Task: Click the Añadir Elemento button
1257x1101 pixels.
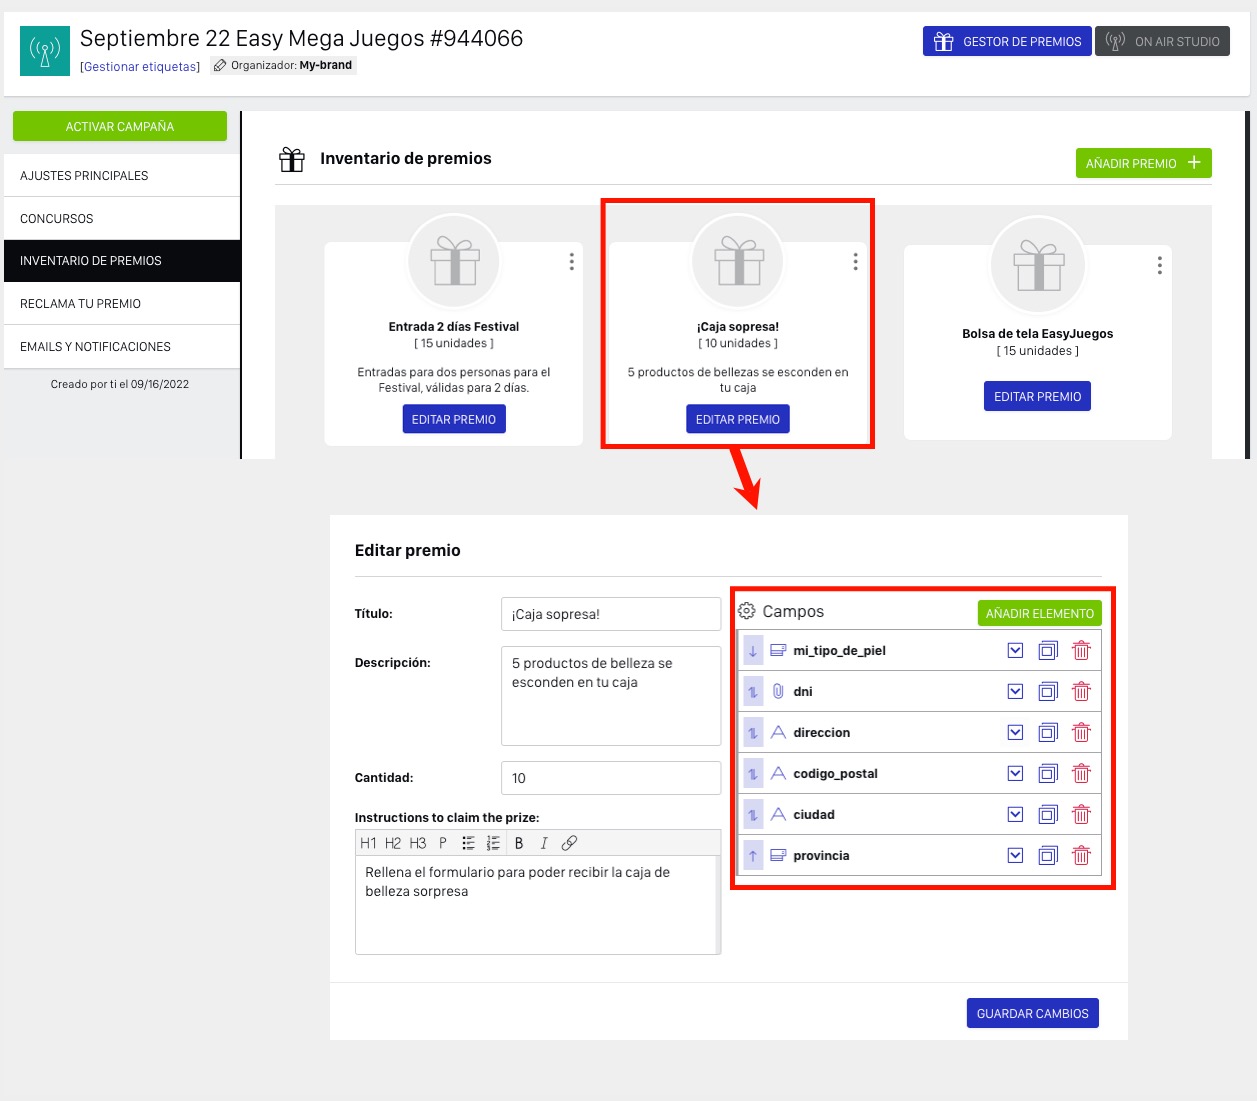Action: pos(1039,614)
